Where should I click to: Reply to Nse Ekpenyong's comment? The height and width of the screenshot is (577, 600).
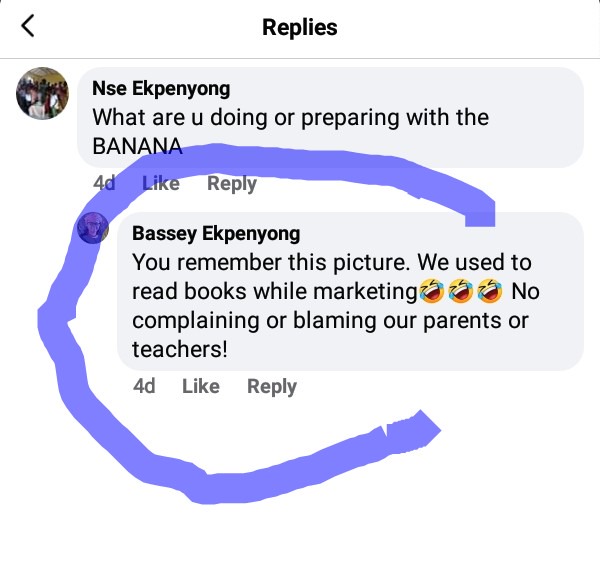232,184
